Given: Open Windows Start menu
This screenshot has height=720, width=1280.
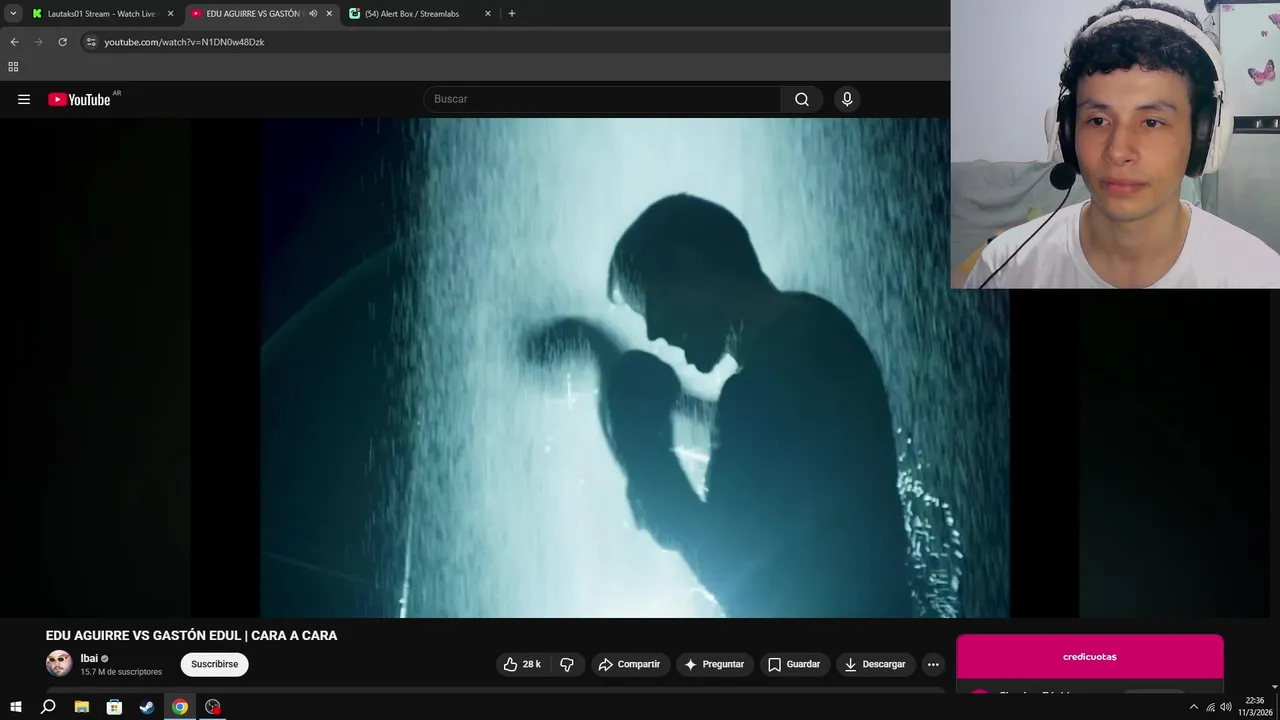Looking at the screenshot, I should [x=15, y=707].
